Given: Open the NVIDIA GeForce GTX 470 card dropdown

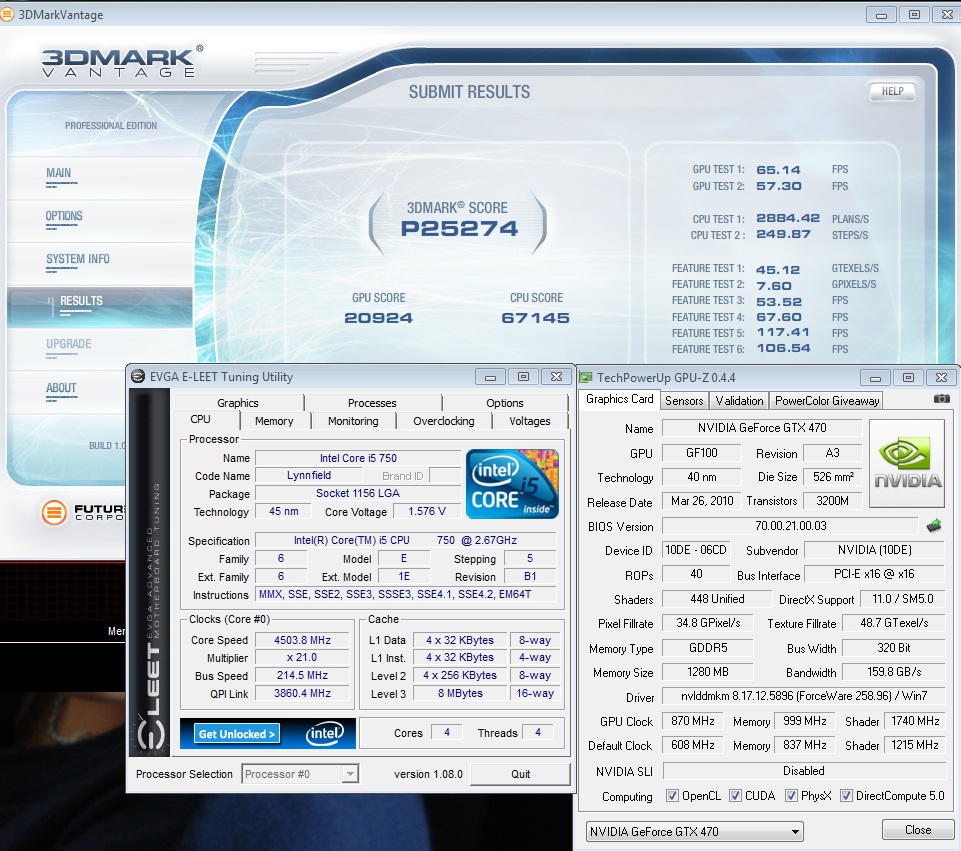Looking at the screenshot, I should (x=694, y=831).
